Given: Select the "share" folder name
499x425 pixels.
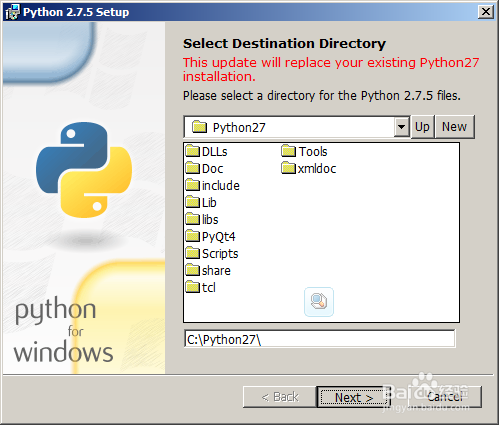Looking at the screenshot, I should (216, 271).
